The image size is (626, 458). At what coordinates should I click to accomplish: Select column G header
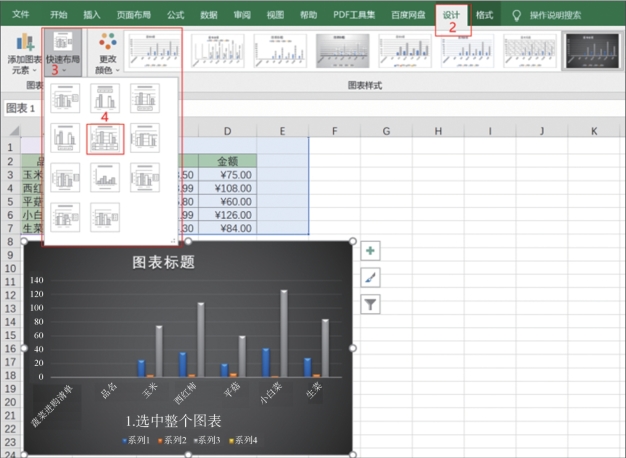[386, 131]
